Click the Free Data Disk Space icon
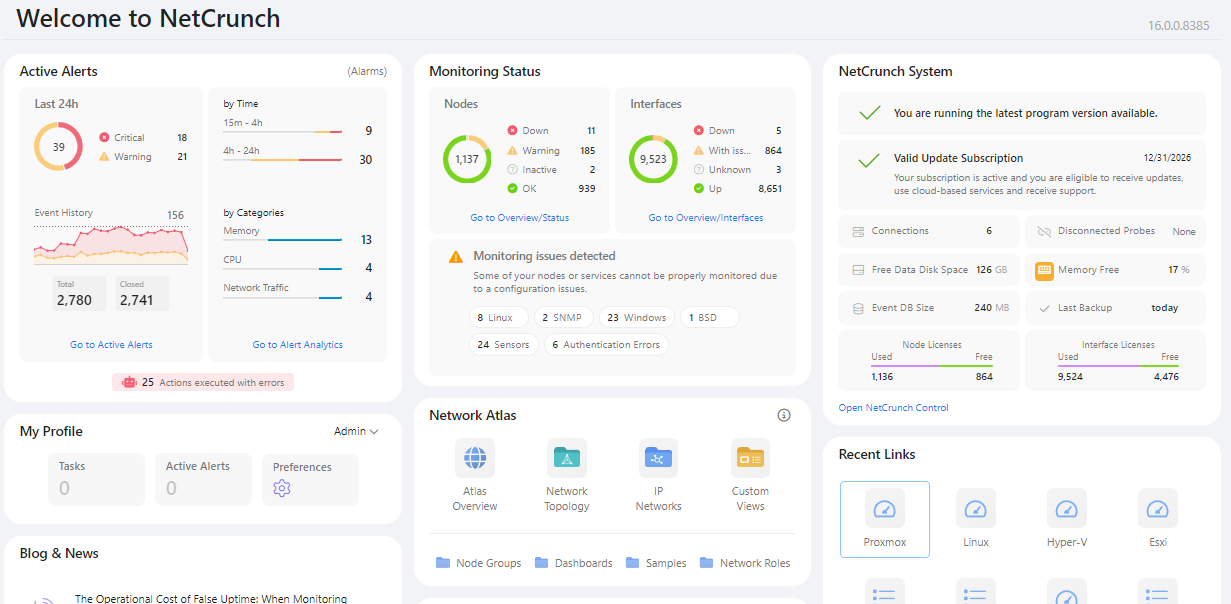Screen dimensions: 1231x604 click(858, 270)
